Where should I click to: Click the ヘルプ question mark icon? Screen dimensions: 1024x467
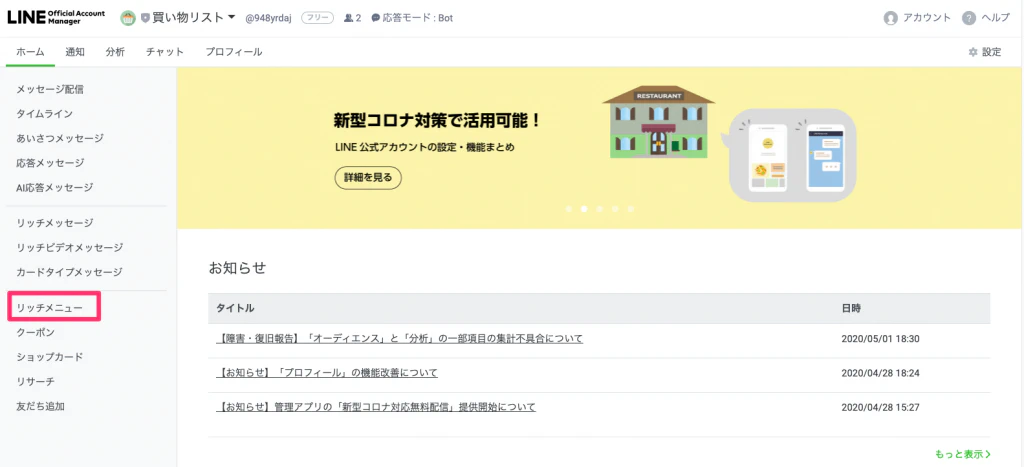click(969, 18)
